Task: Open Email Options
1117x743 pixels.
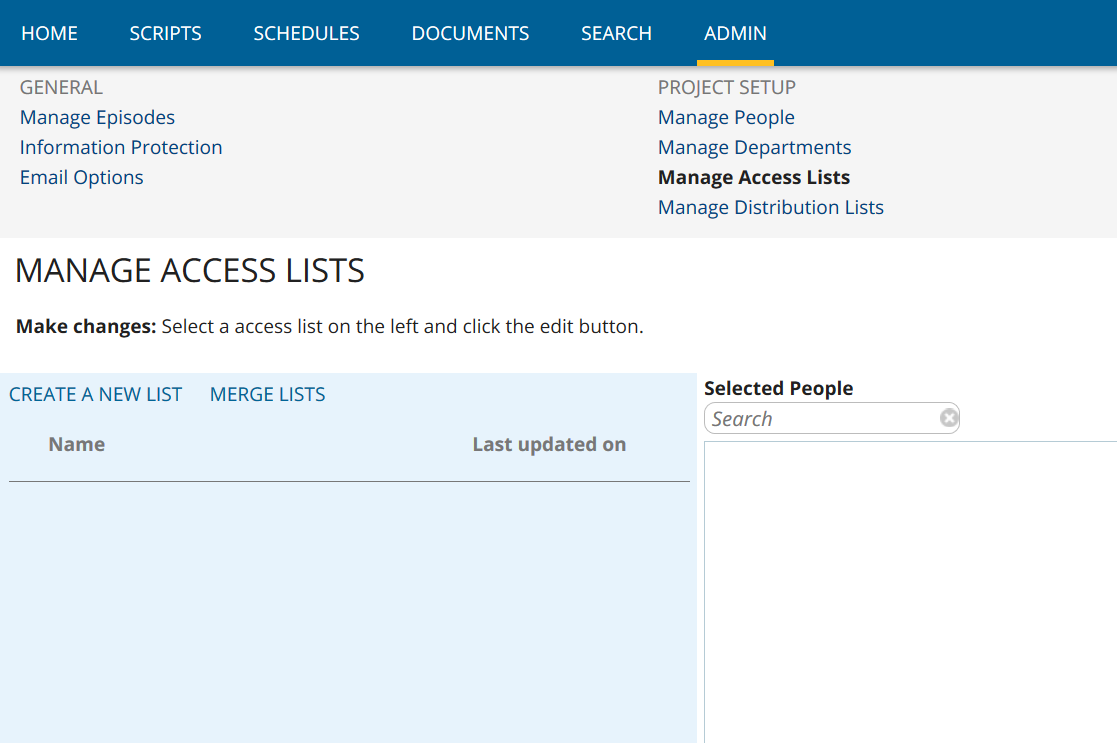Action: tap(82, 177)
